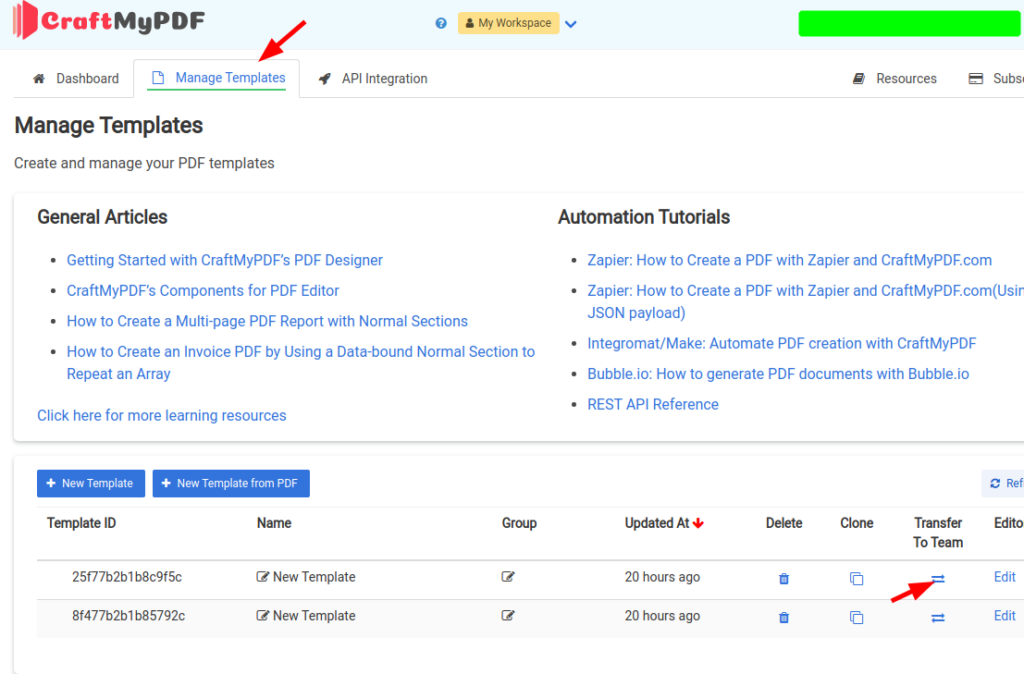Image resolution: width=1024 pixels, height=674 pixels.
Task: Edit template 8f477b2b1b85792c in editor
Action: 1004,615
